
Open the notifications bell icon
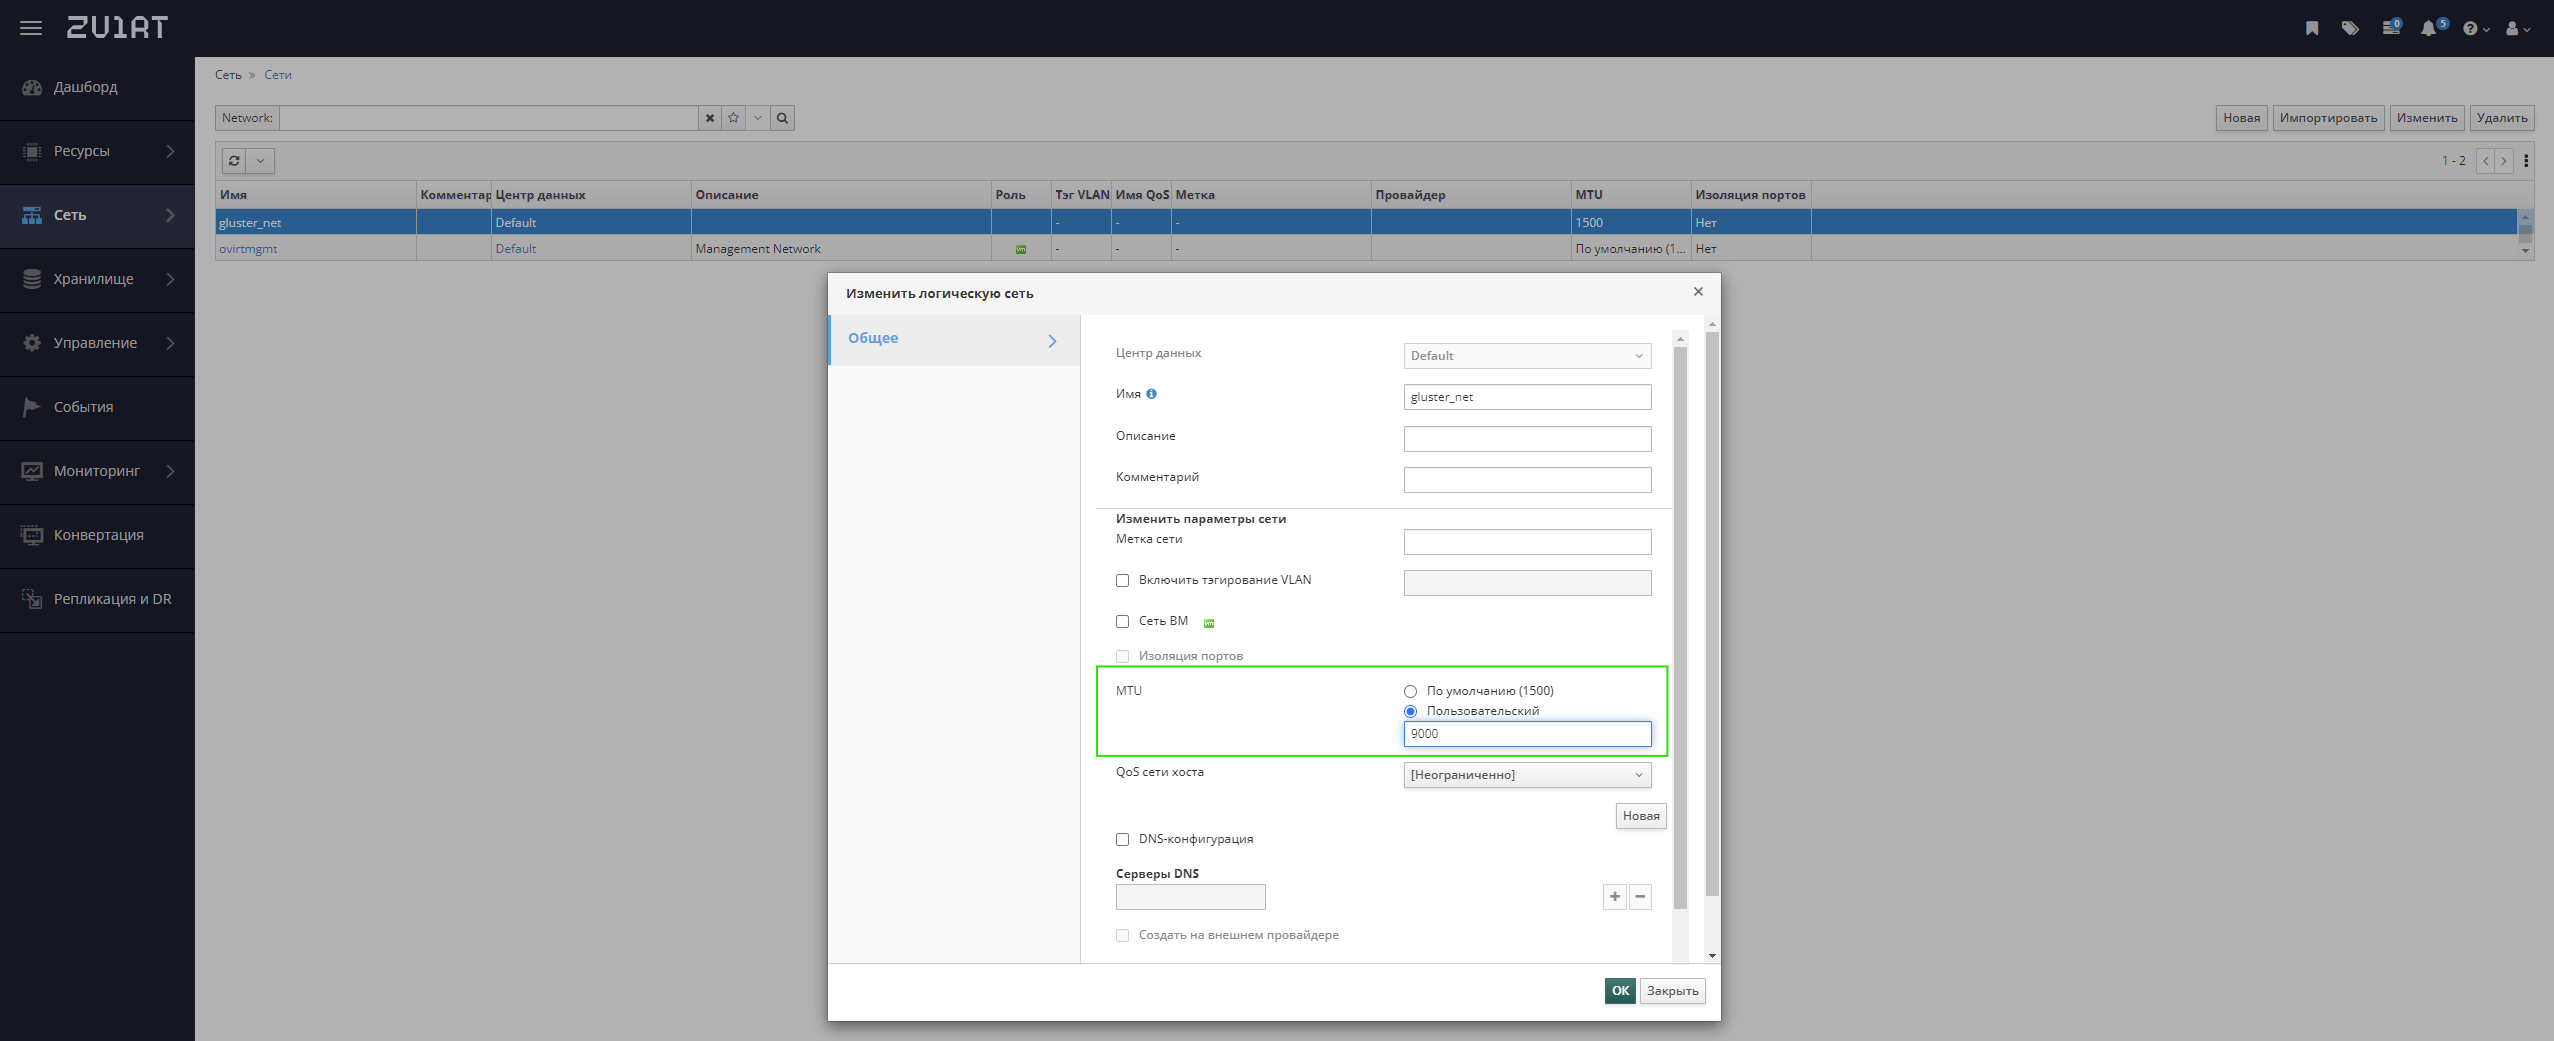tap(2431, 28)
